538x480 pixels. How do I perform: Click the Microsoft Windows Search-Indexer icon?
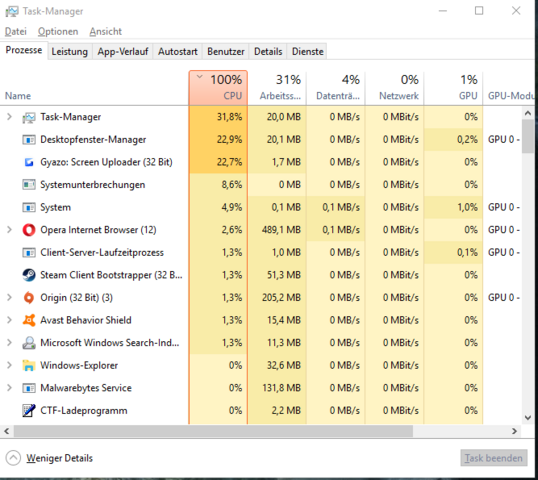[x=29, y=343]
